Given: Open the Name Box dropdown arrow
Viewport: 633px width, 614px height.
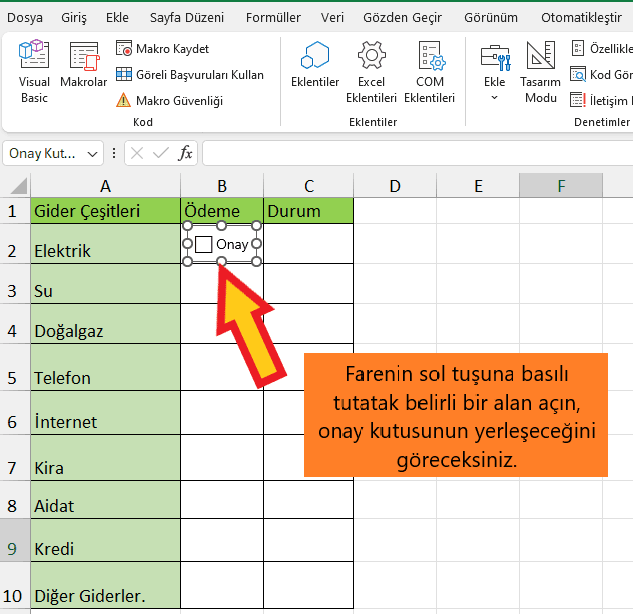Looking at the screenshot, I should point(94,154).
